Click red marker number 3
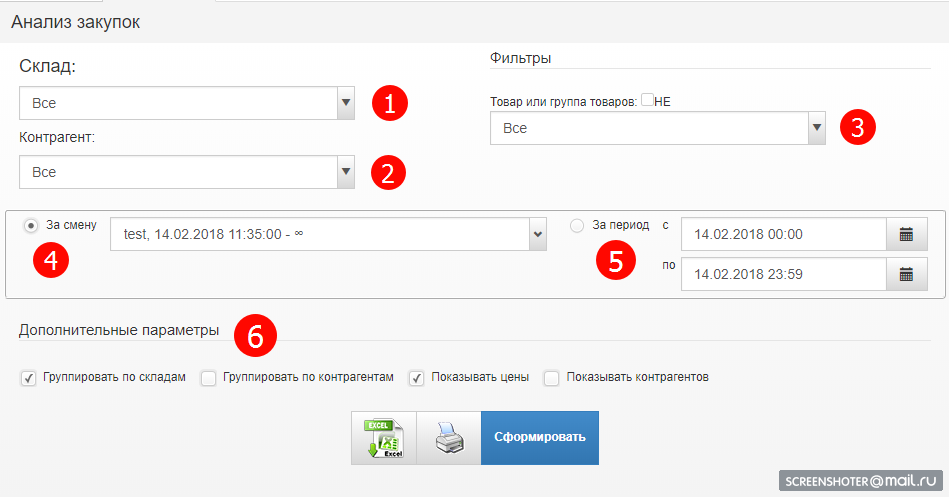The height and width of the screenshot is (497, 949). click(857, 127)
